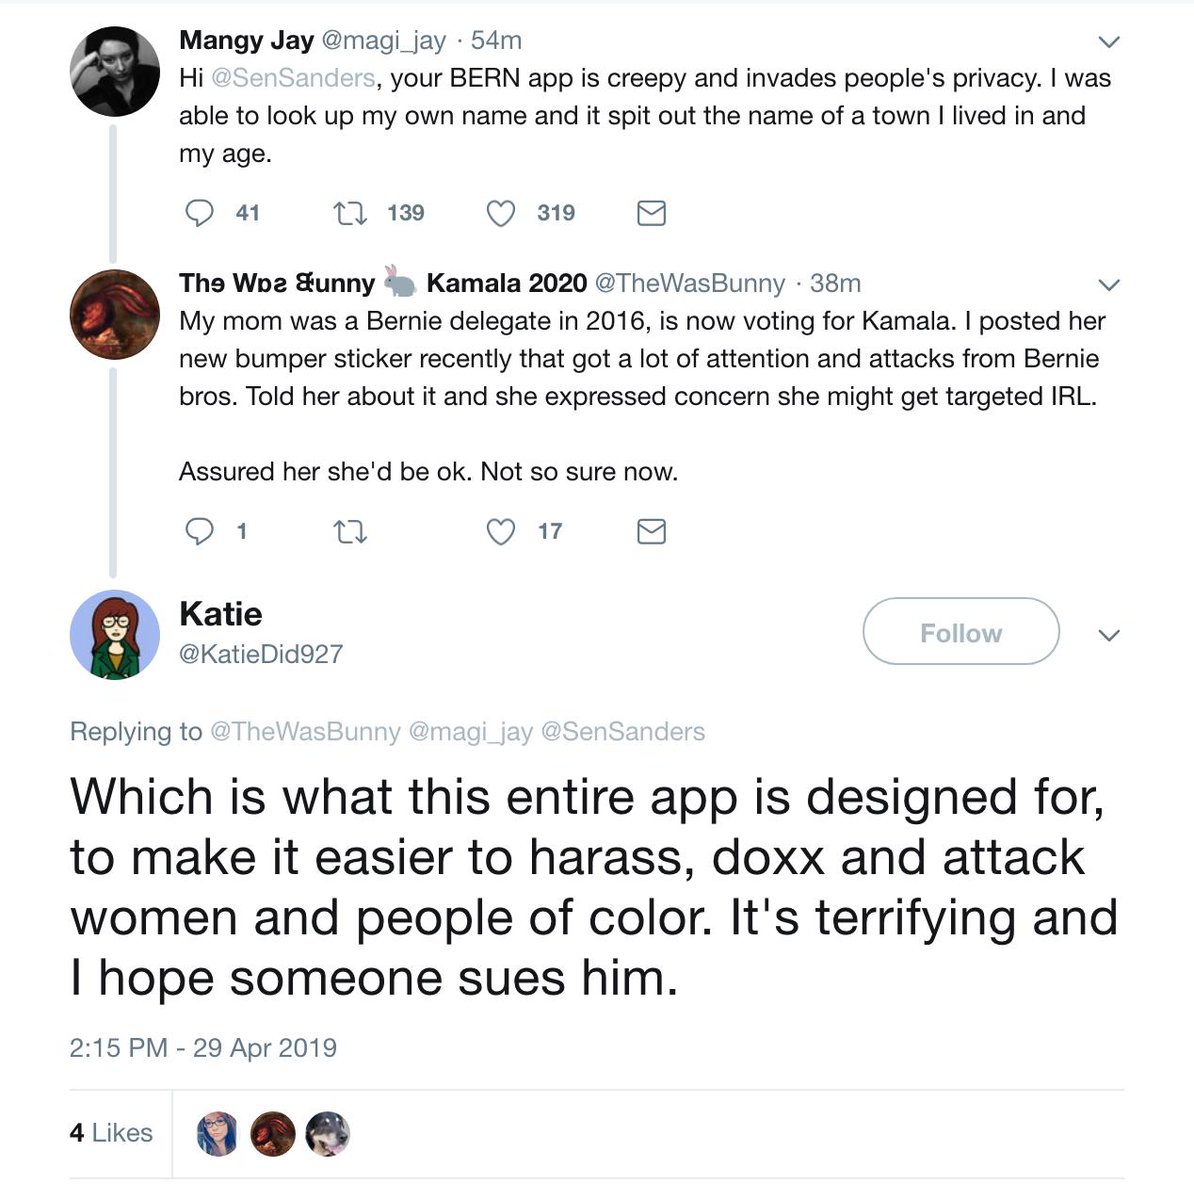Retweet TheWasBunny's tweet about her mom
The image size is (1194, 1200).
pos(350,531)
